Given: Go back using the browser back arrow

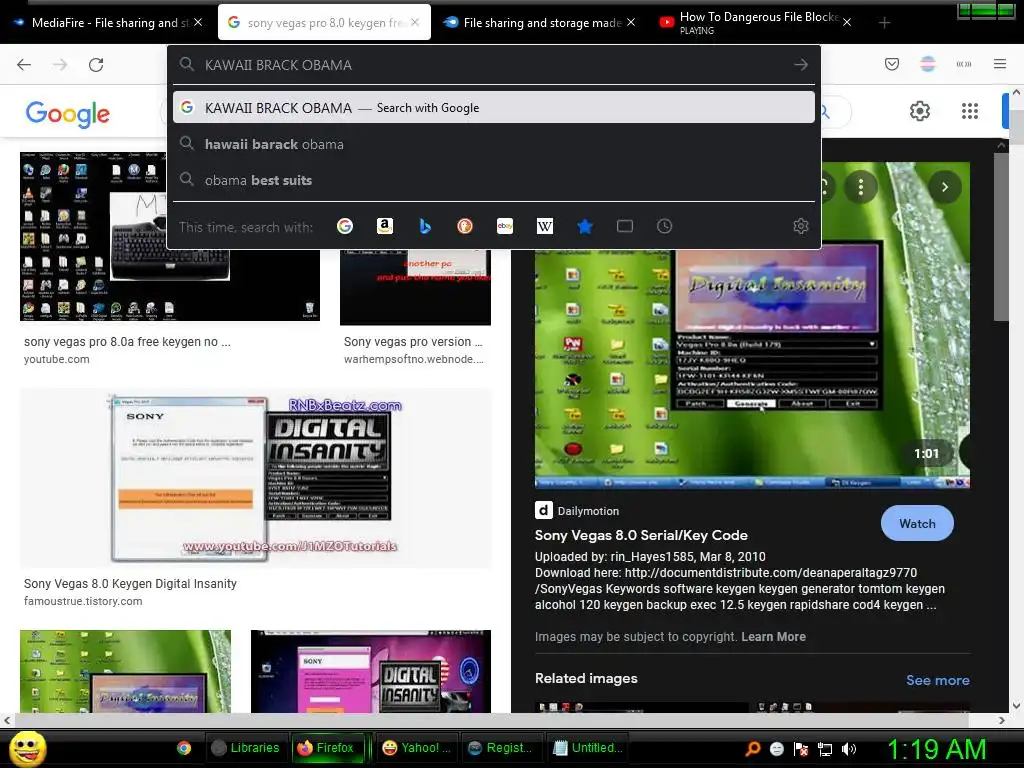Looking at the screenshot, I should [x=24, y=65].
